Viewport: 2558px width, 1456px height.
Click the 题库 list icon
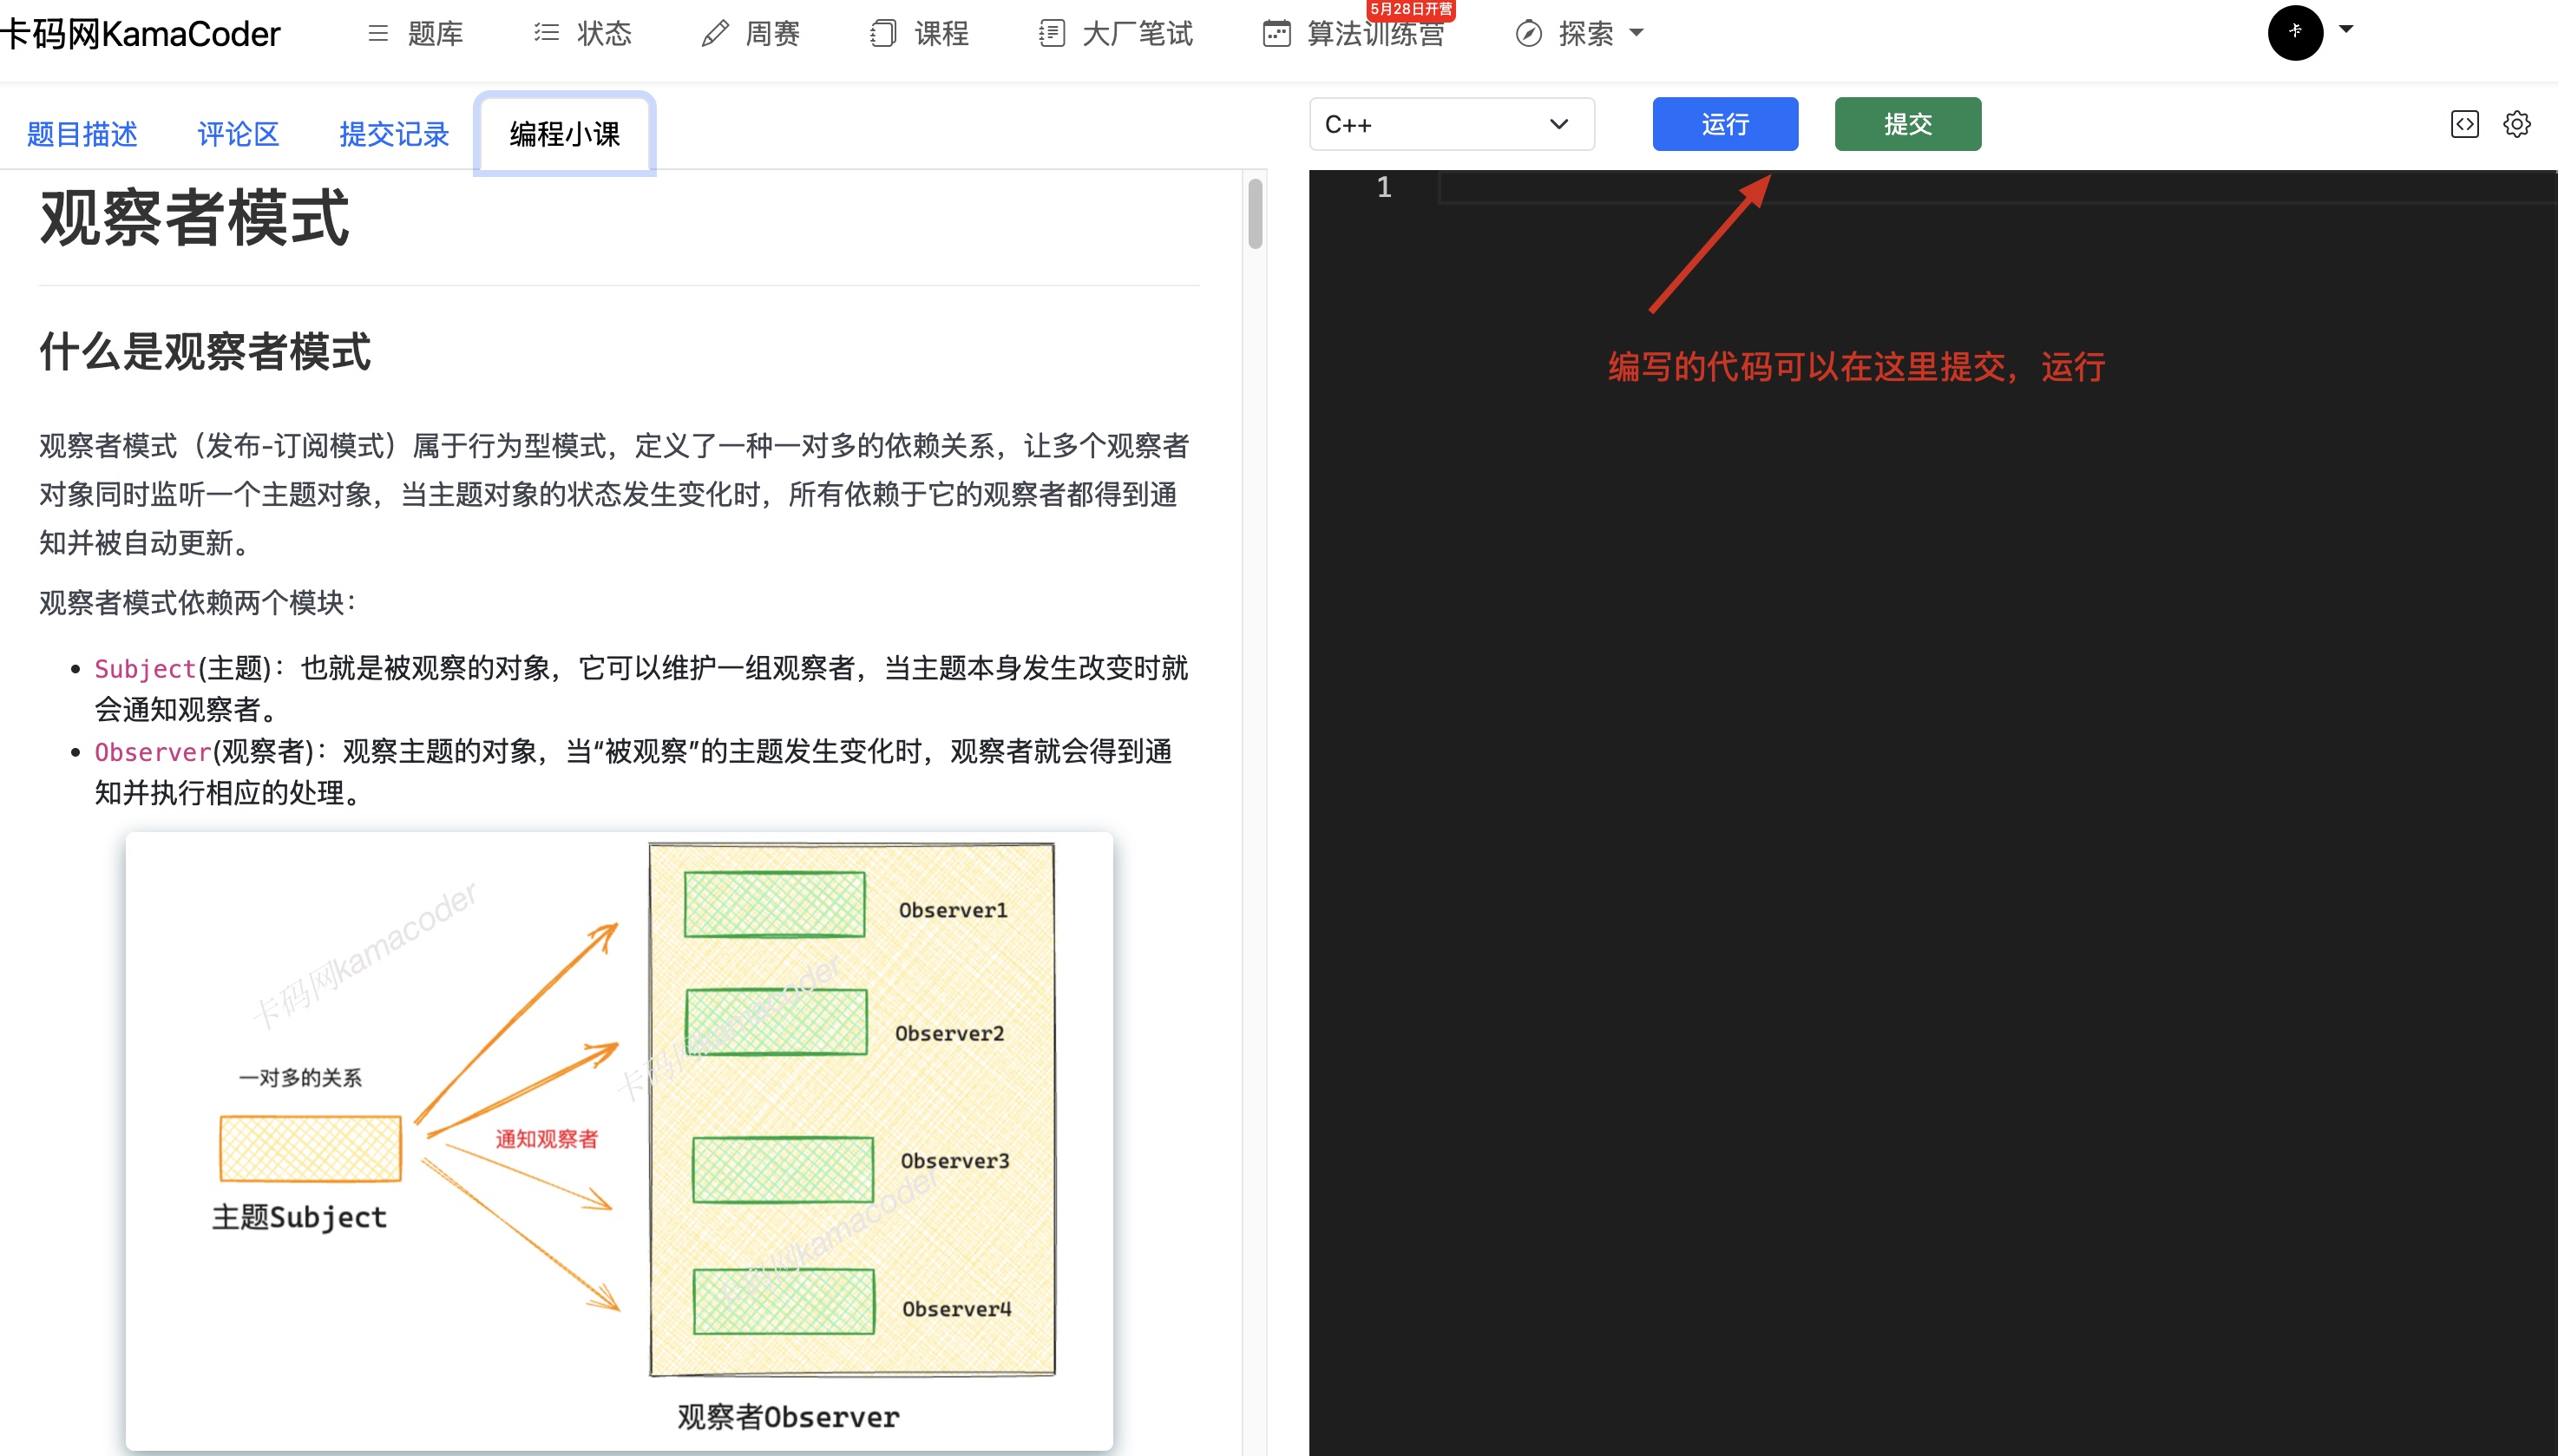[378, 34]
